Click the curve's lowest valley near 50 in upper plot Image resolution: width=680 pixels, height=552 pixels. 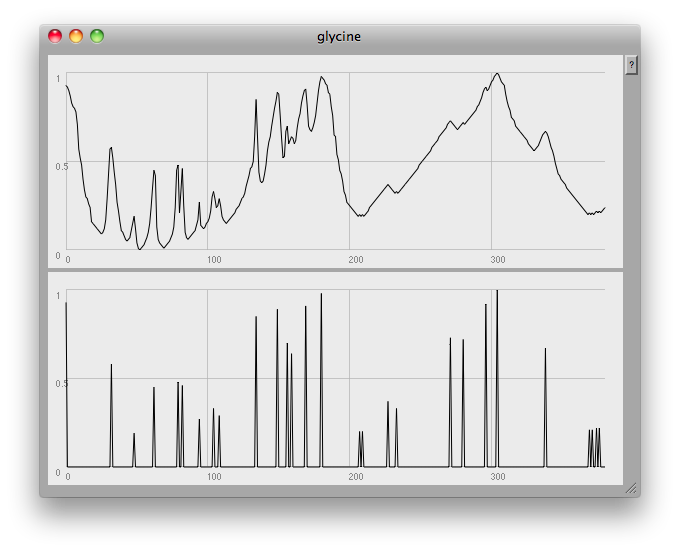tap(140, 247)
